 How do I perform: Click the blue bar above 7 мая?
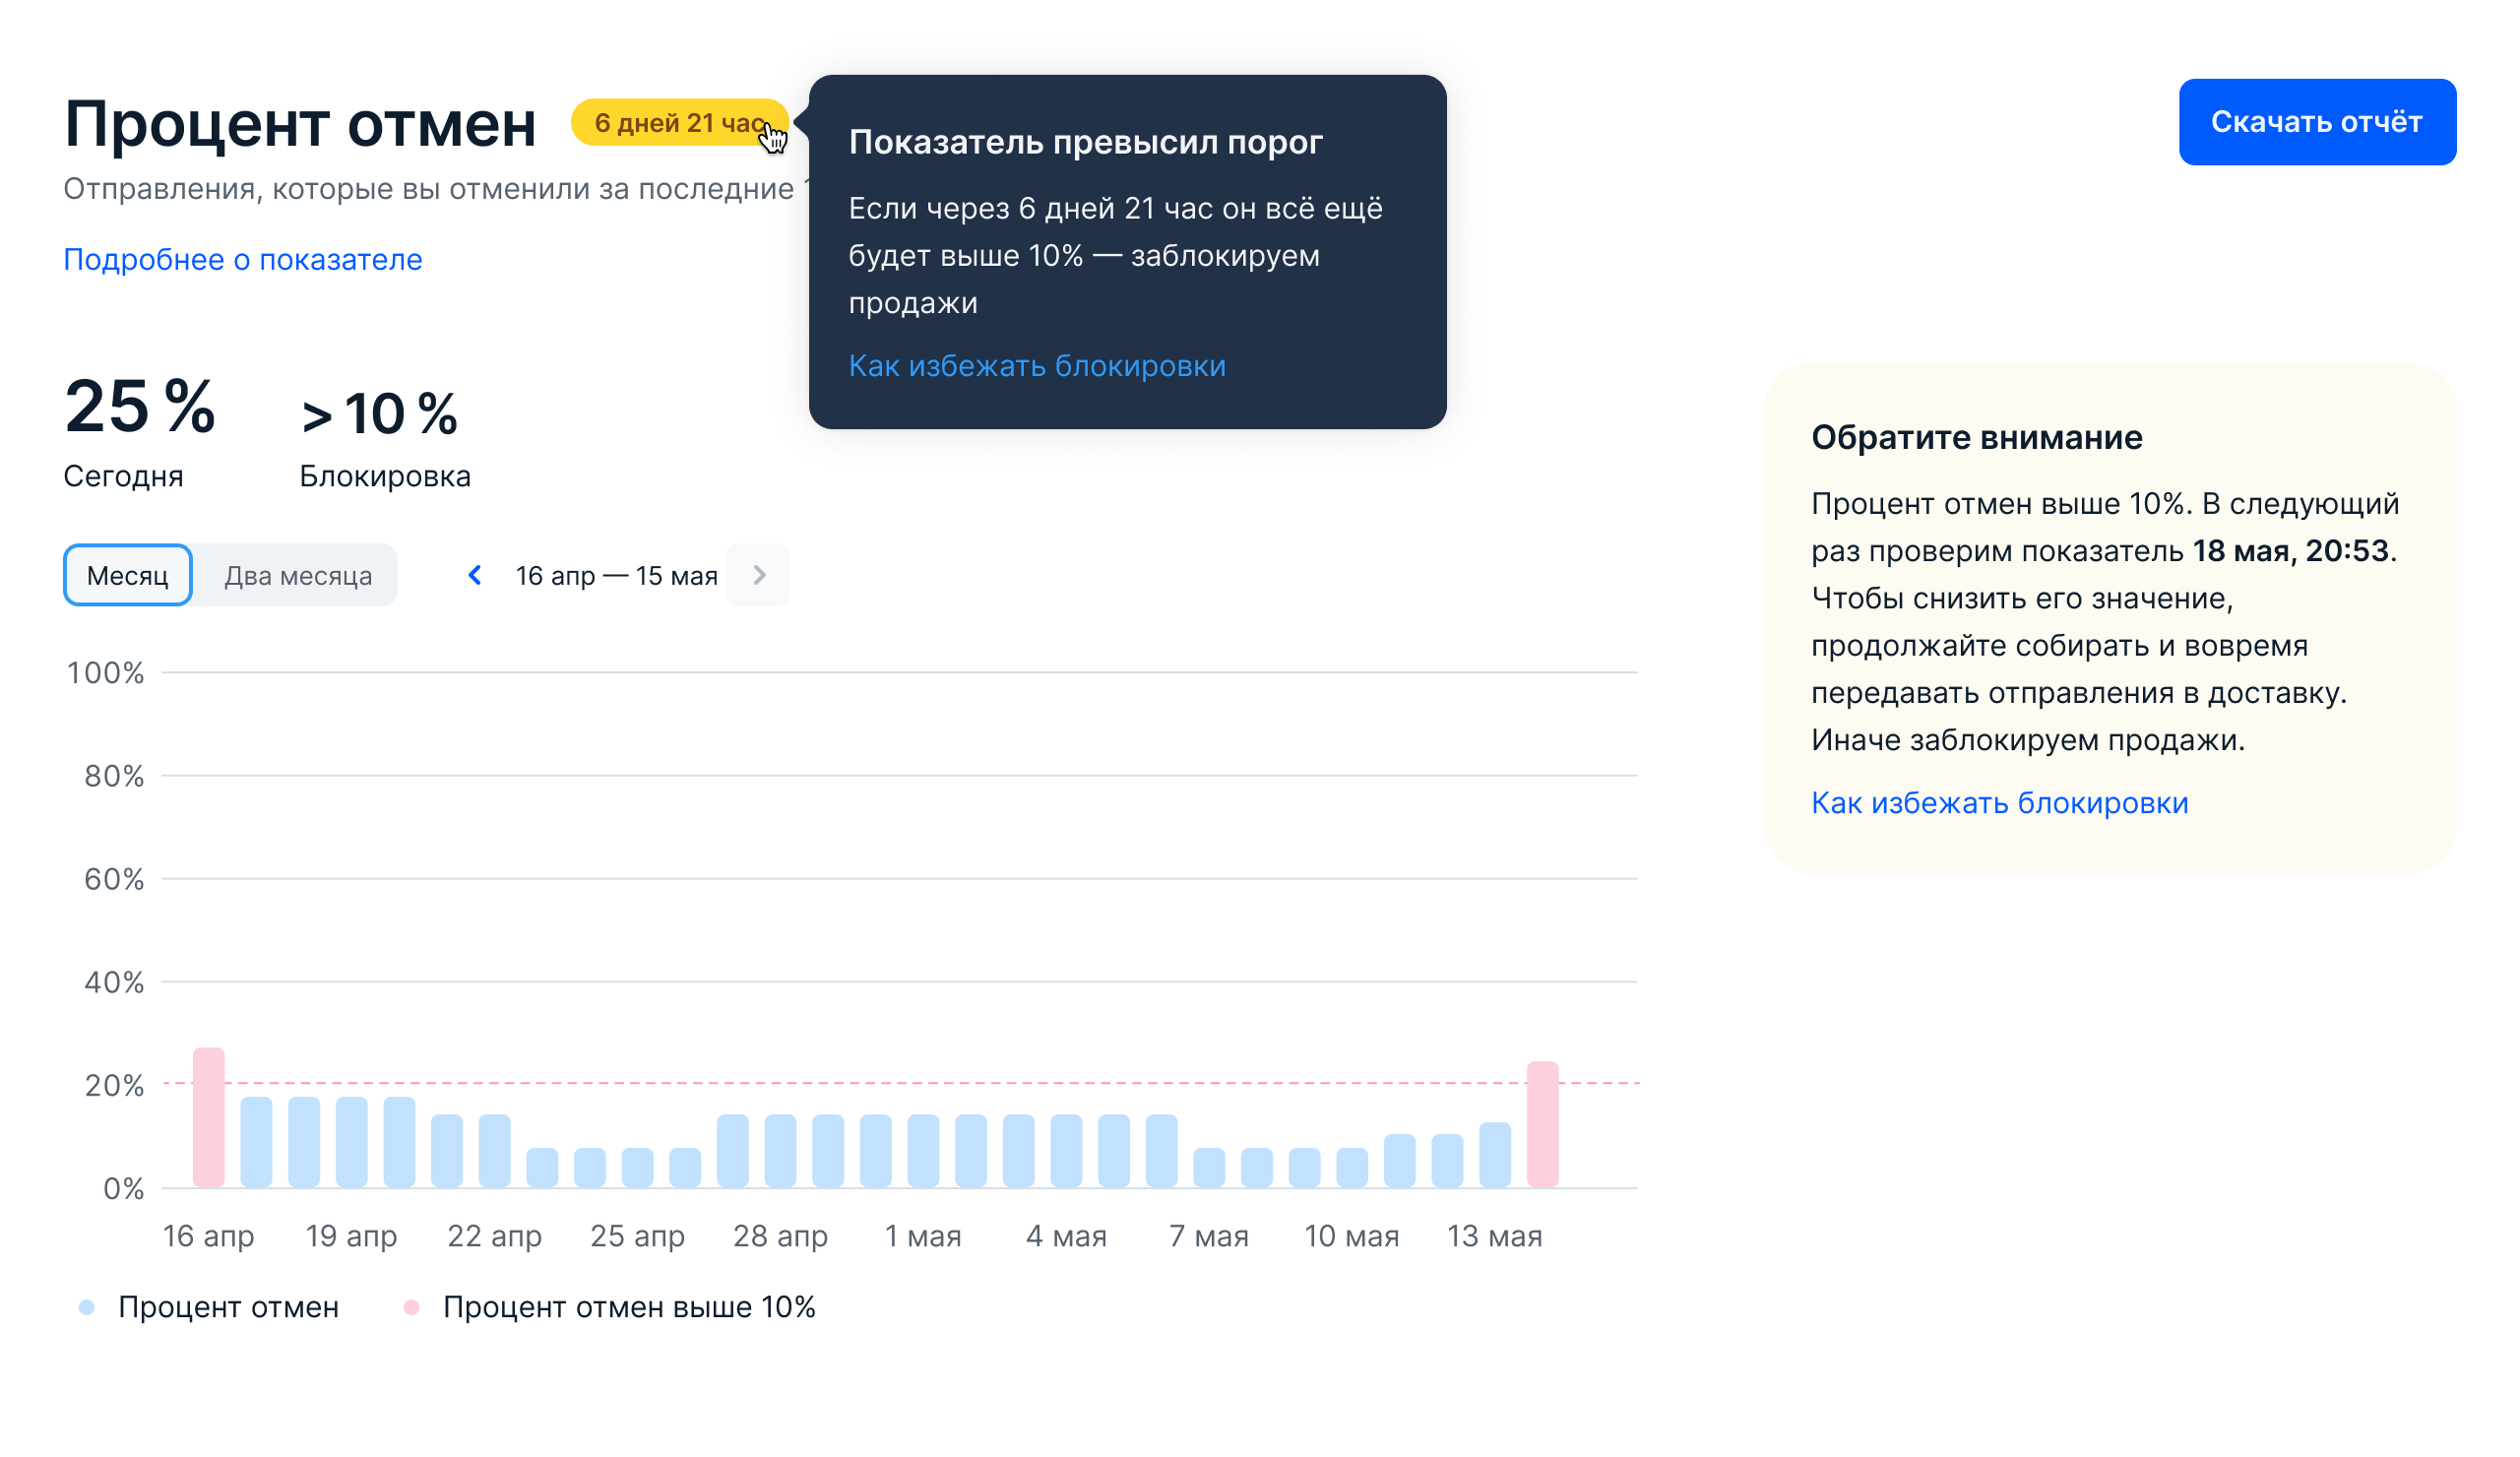point(1209,1168)
